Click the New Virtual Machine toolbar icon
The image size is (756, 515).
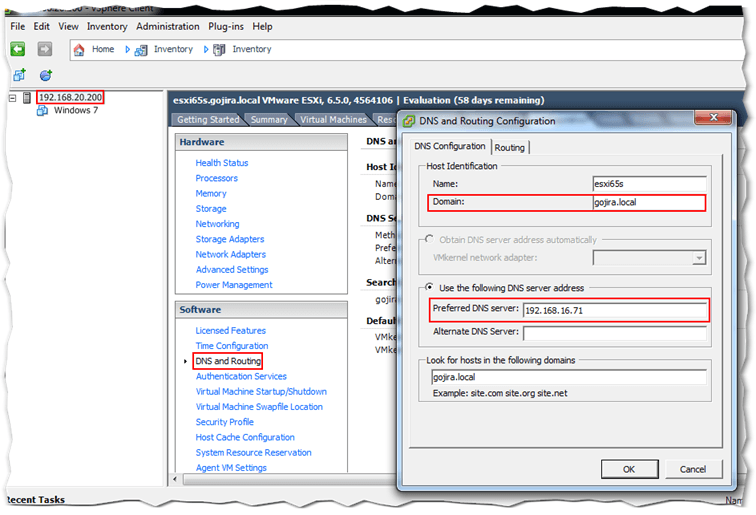(19, 75)
